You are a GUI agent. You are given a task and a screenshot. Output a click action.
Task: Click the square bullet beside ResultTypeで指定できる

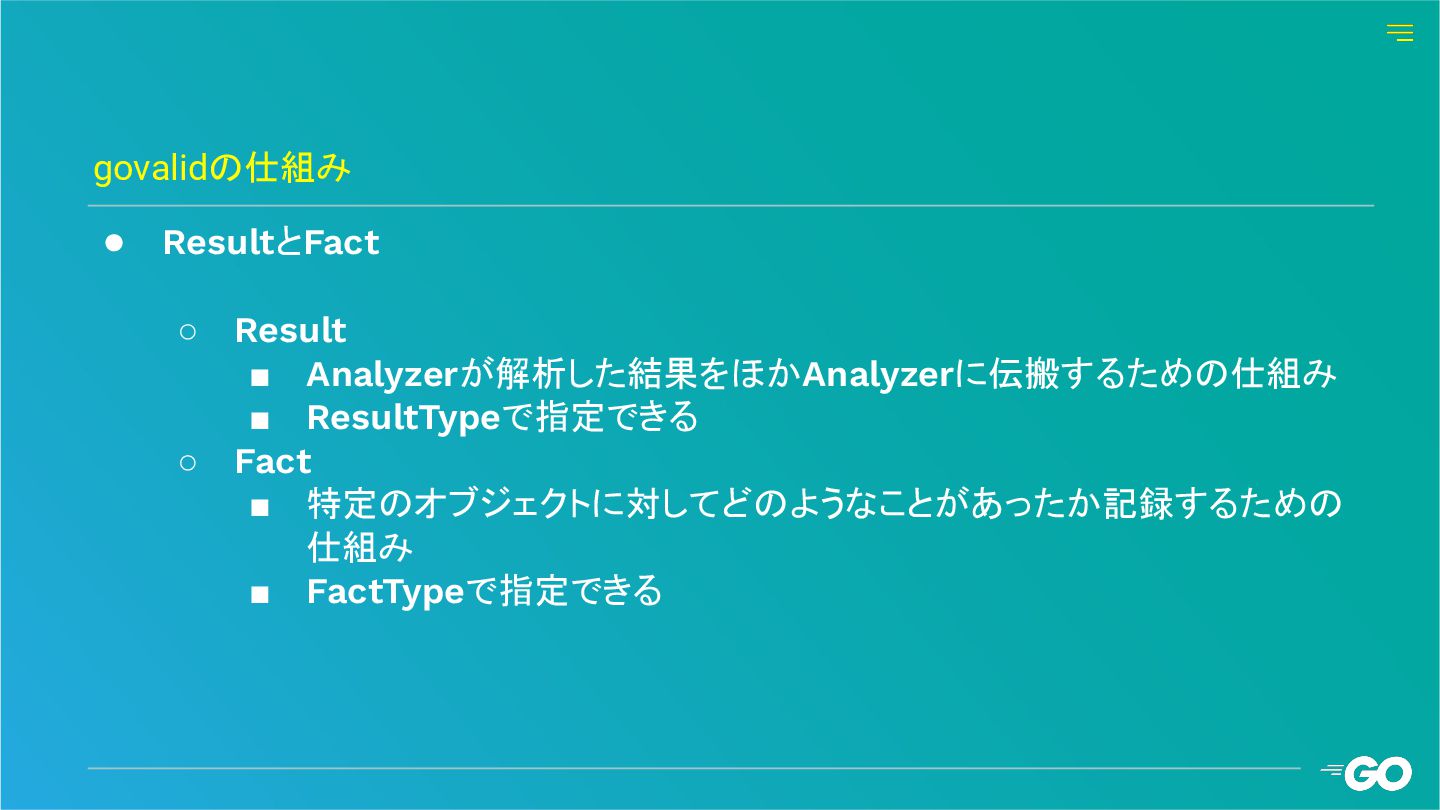tap(260, 420)
